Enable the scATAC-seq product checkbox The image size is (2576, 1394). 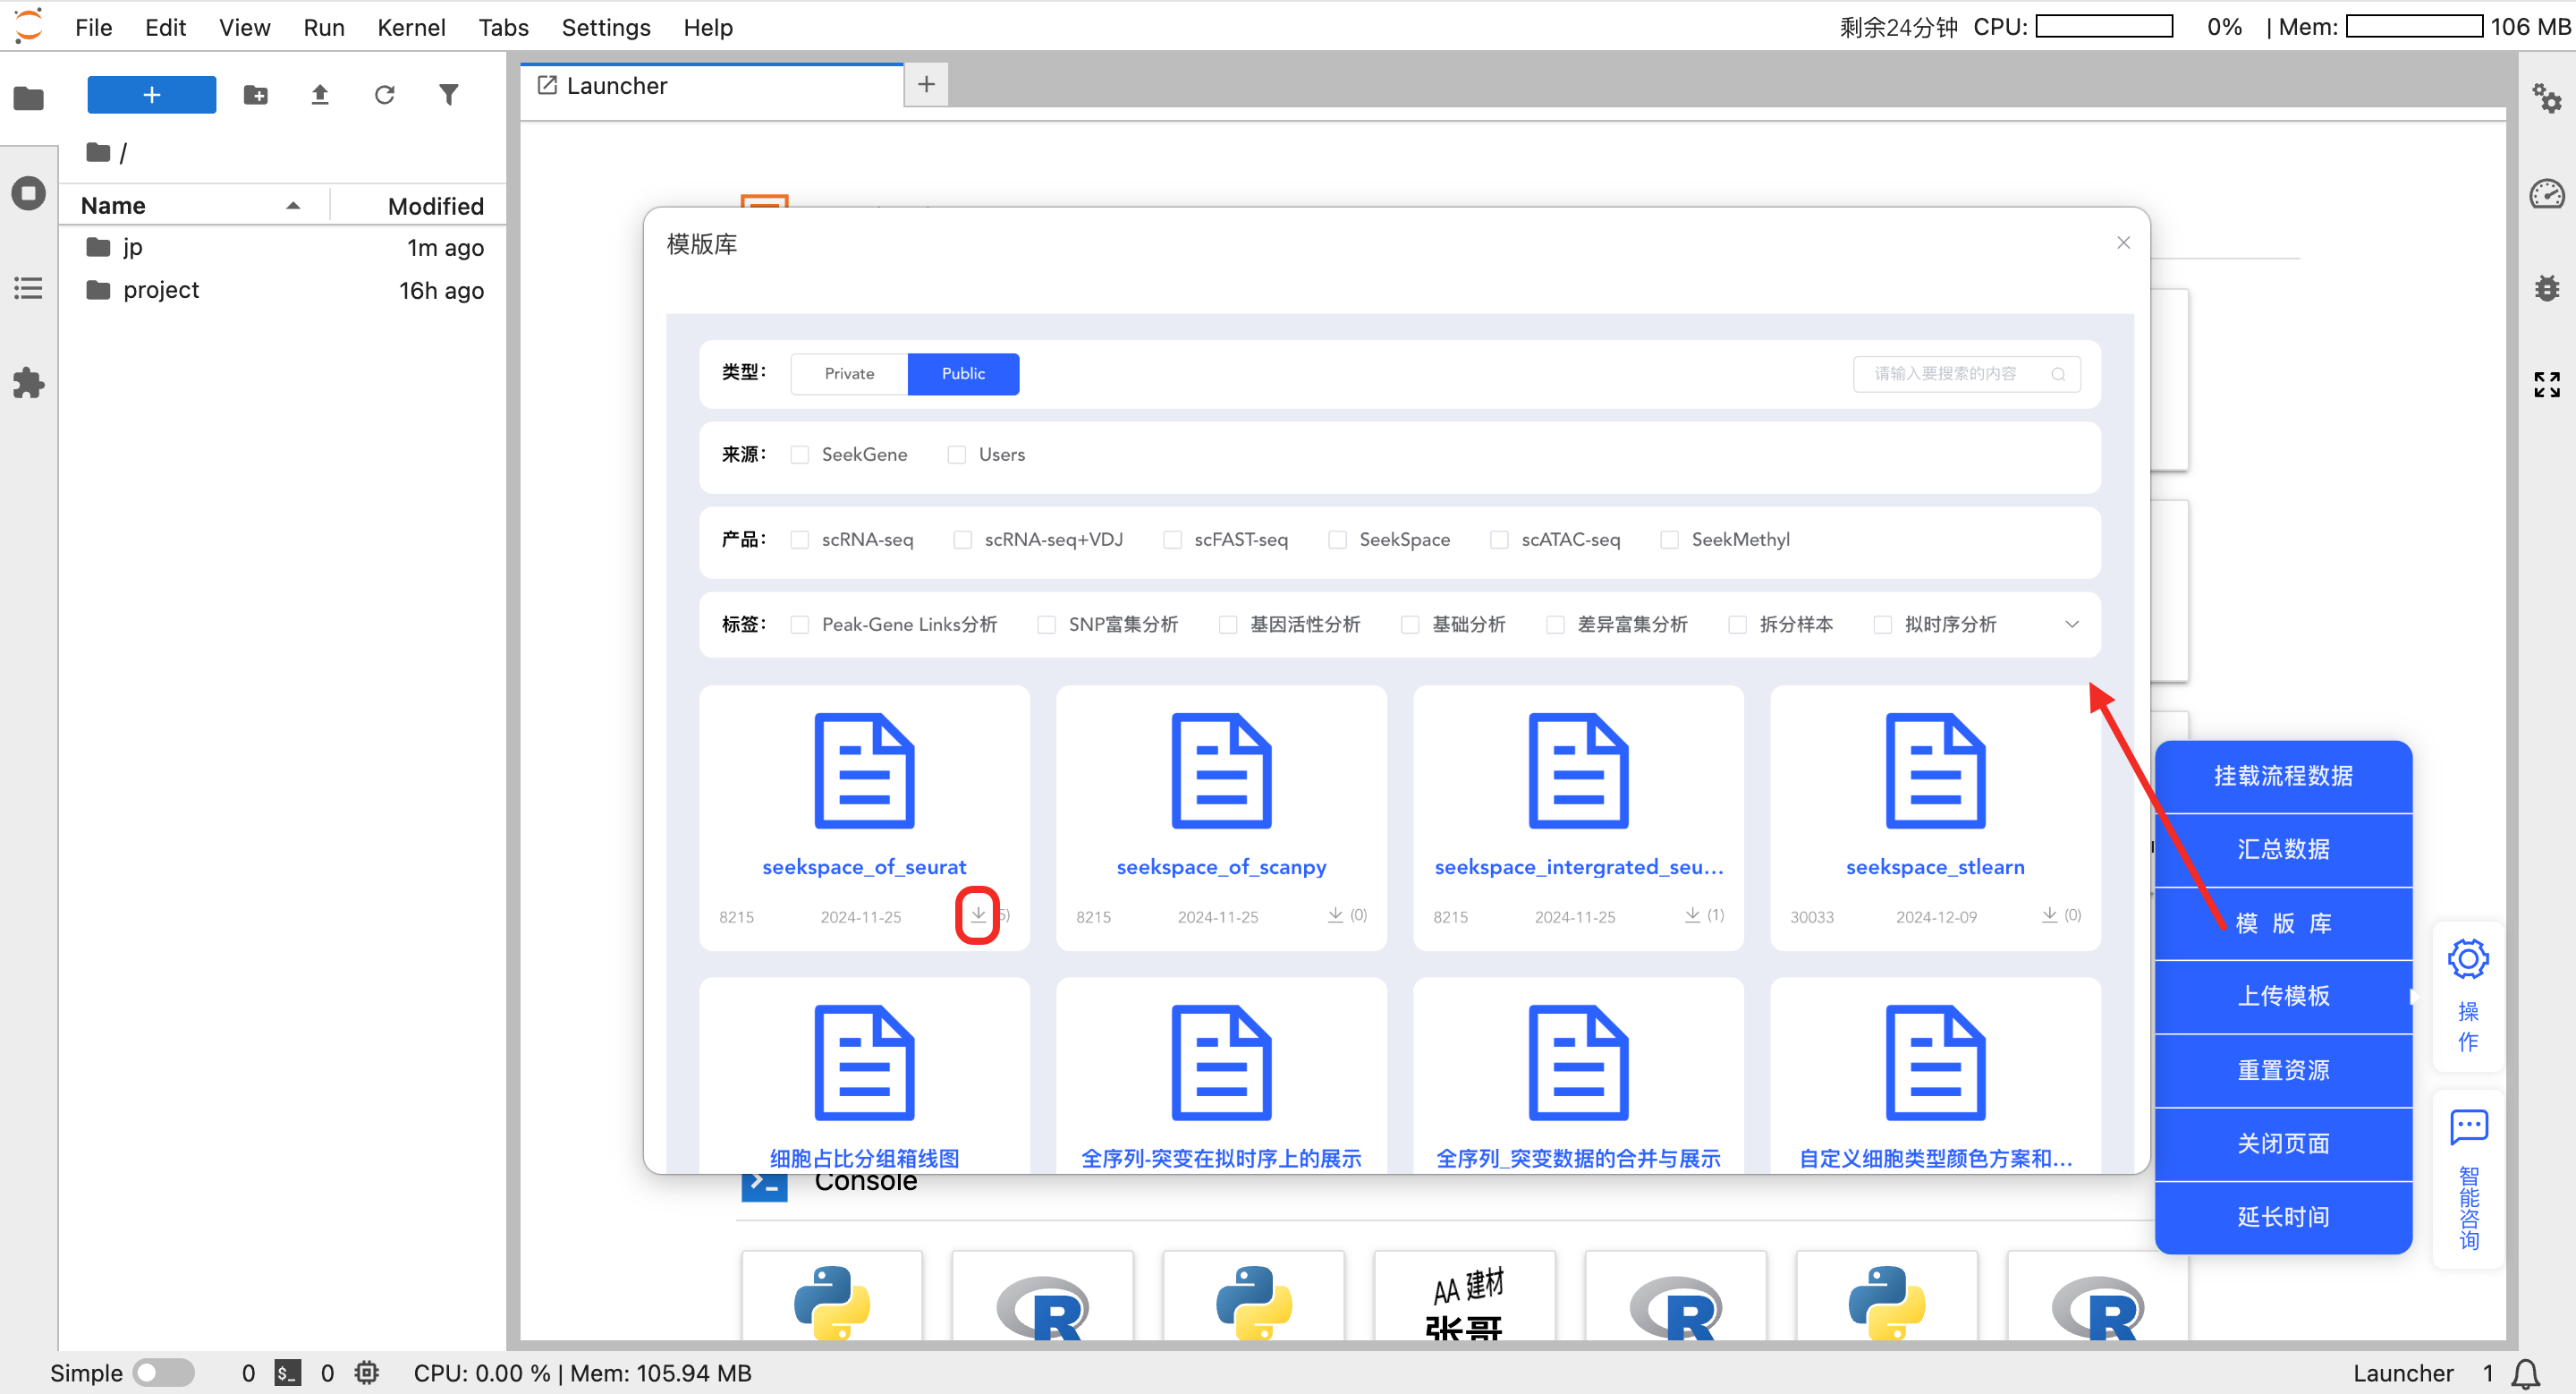click(1499, 540)
